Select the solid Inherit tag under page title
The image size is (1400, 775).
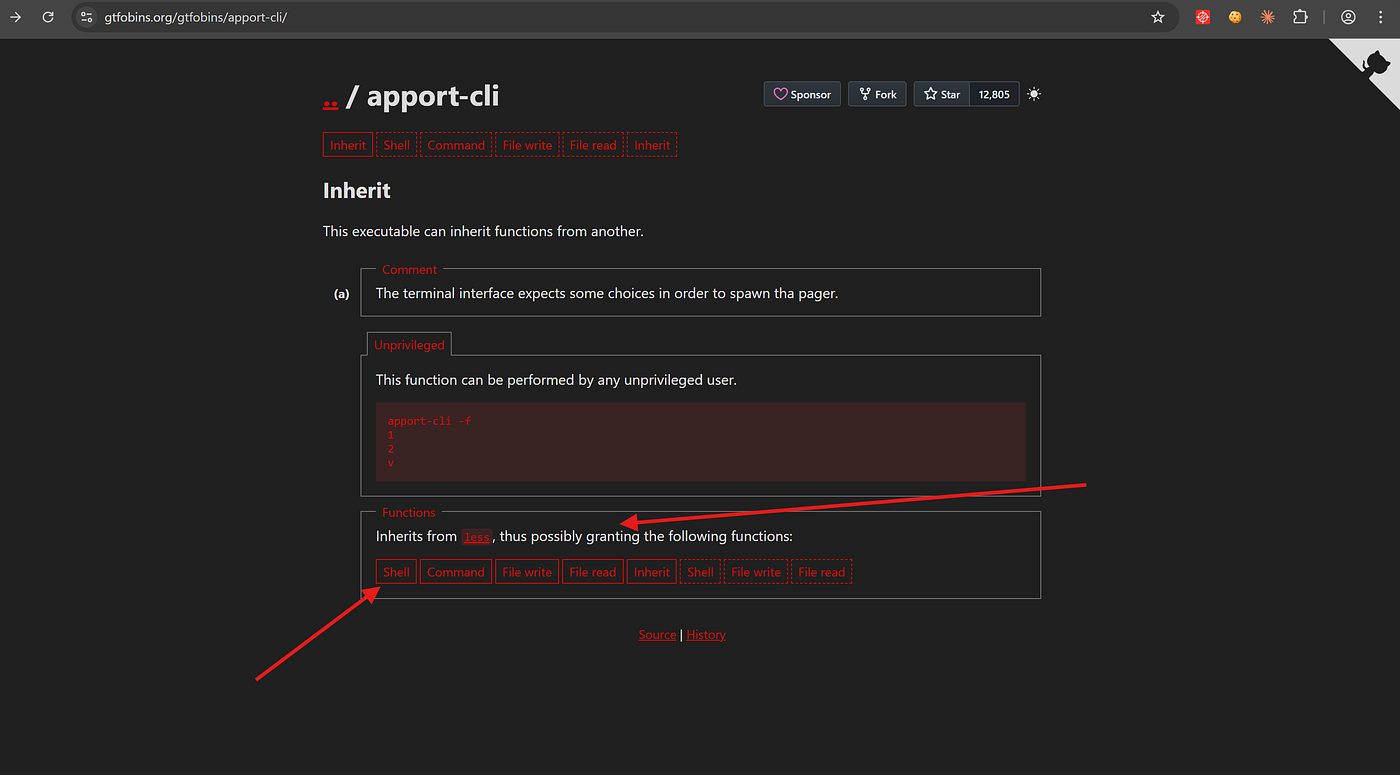[x=348, y=145]
